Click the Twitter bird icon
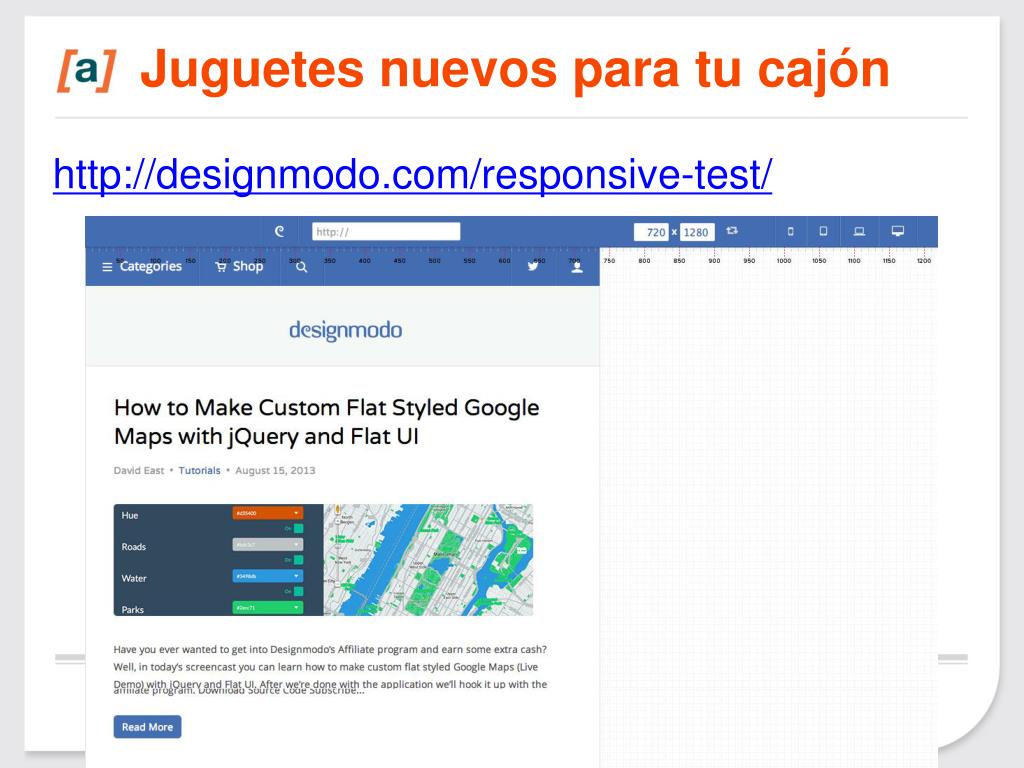 pos(534,266)
